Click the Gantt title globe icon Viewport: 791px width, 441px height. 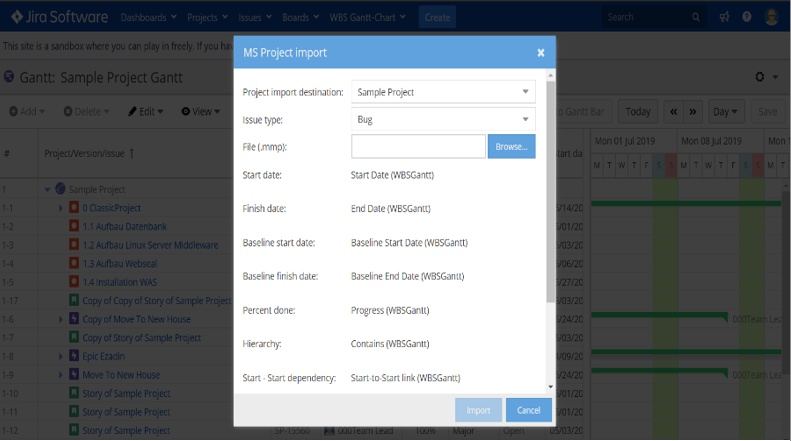9,77
